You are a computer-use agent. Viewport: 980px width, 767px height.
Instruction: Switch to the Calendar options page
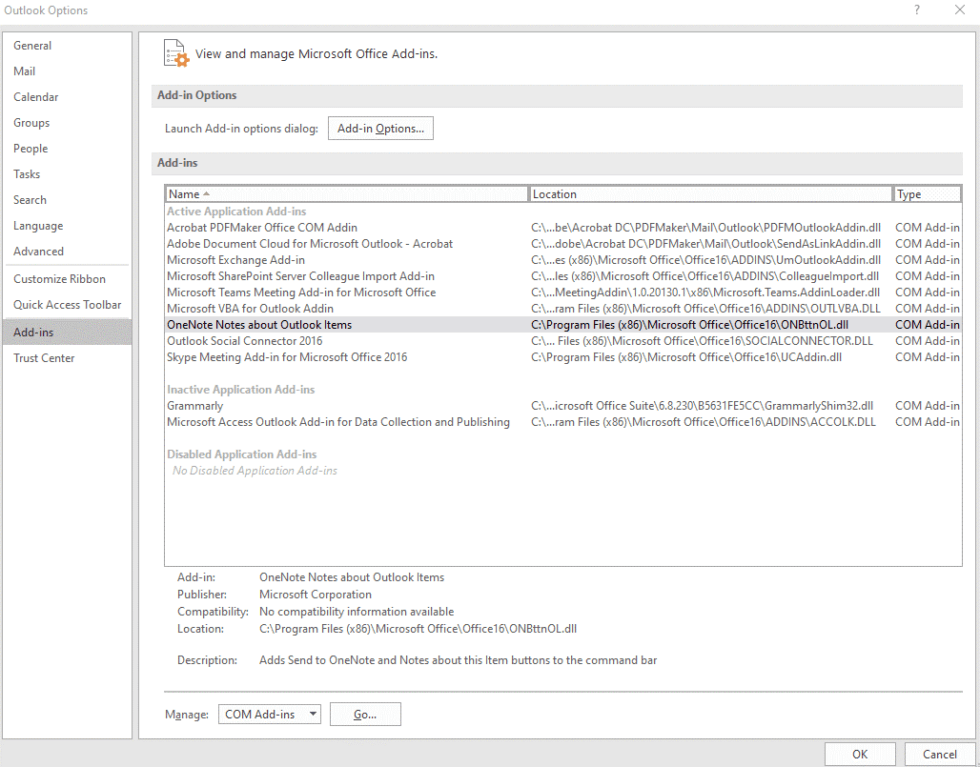[37, 96]
